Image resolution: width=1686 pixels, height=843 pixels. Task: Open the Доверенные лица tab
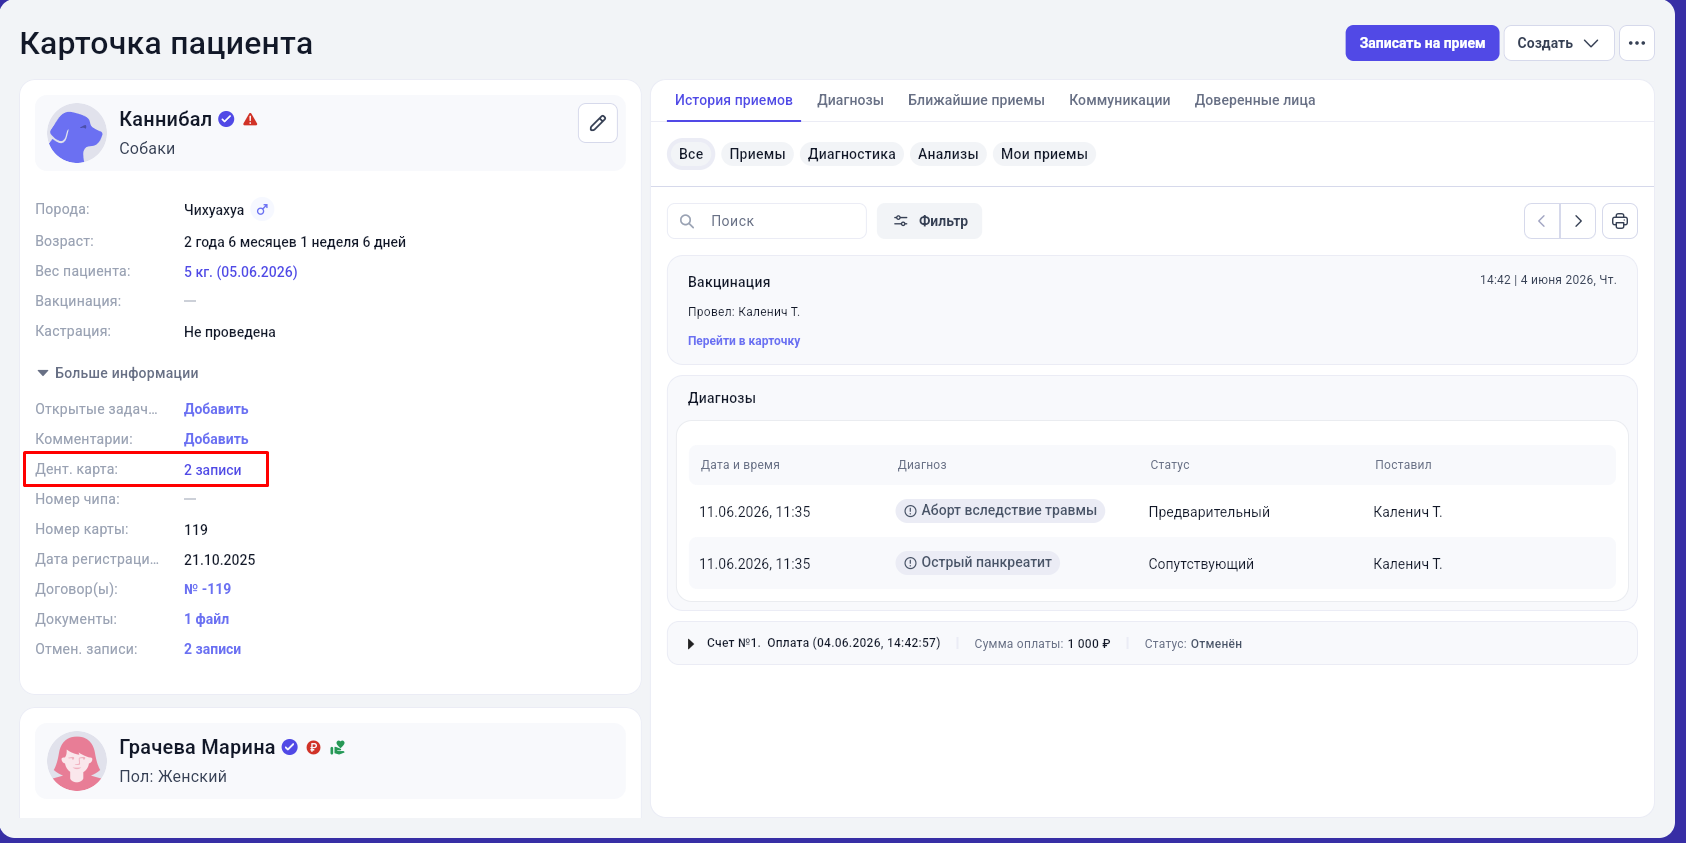click(1254, 100)
